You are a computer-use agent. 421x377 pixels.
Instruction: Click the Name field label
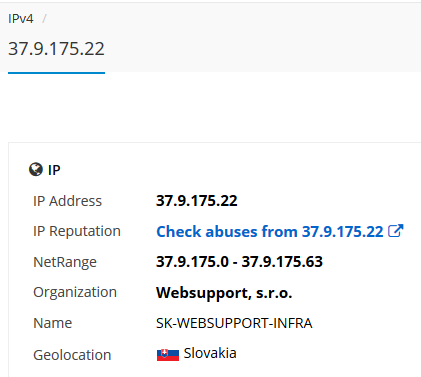pyautogui.click(x=53, y=323)
